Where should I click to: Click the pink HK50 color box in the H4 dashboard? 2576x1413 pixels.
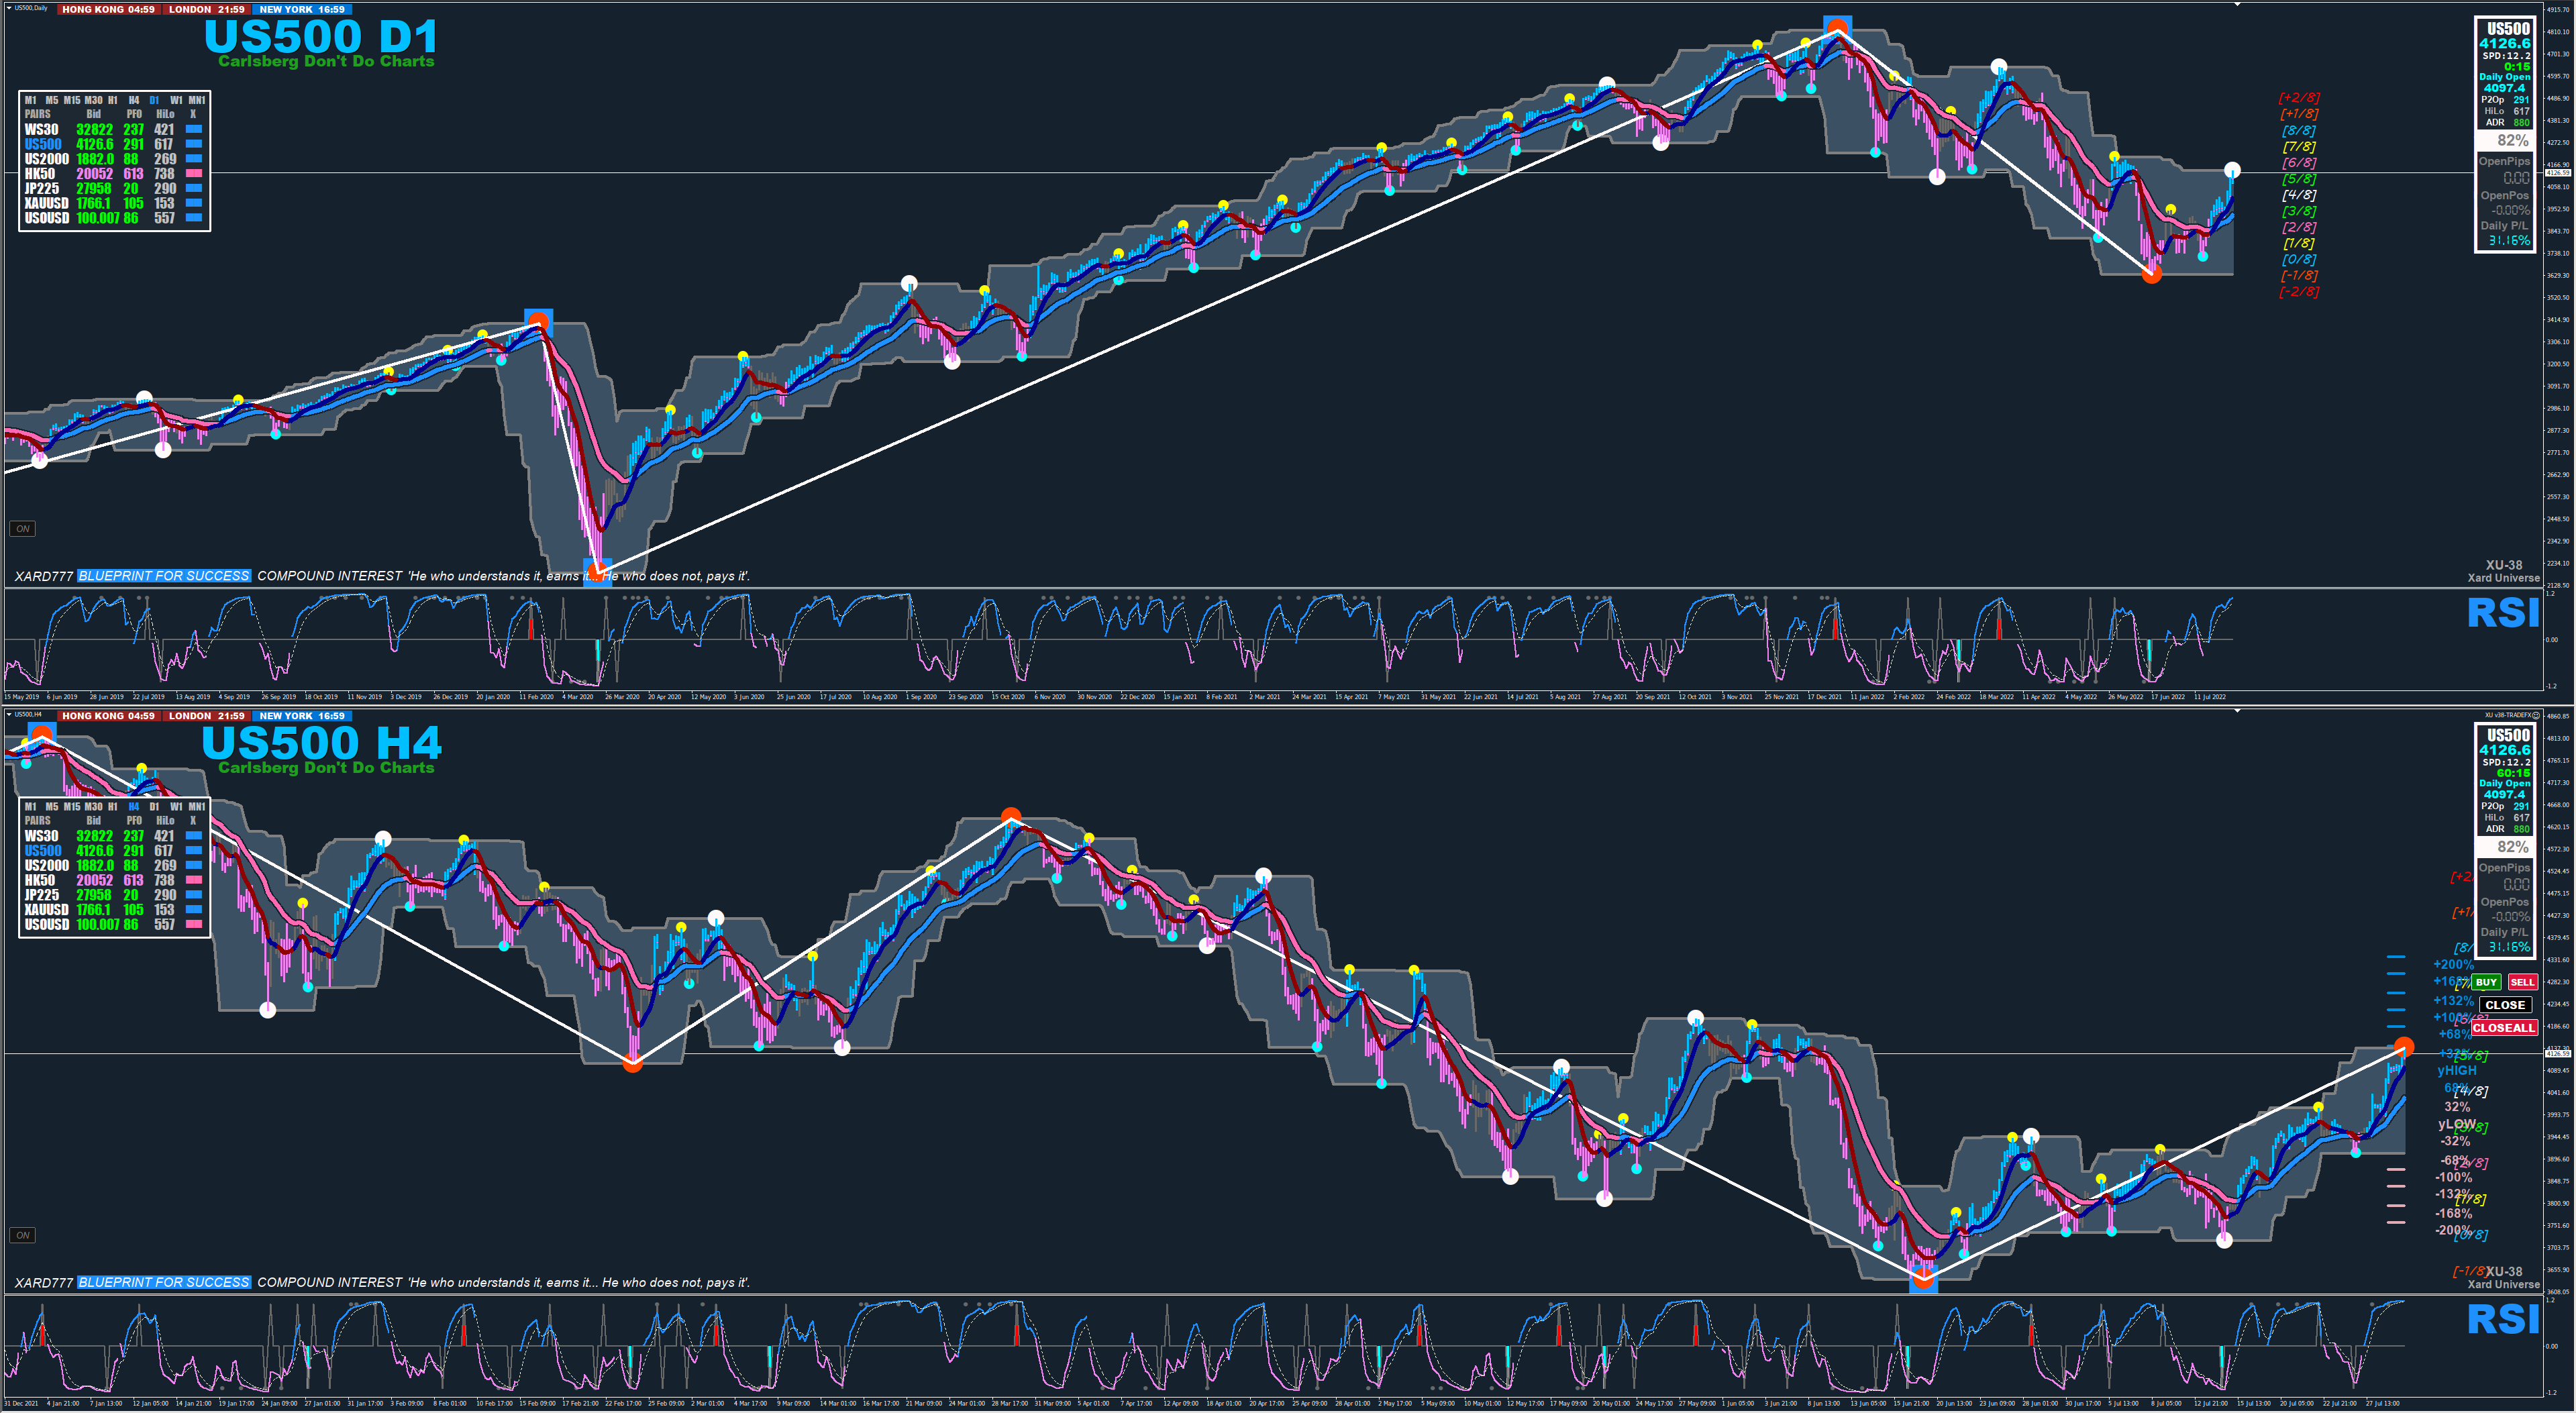pos(194,880)
